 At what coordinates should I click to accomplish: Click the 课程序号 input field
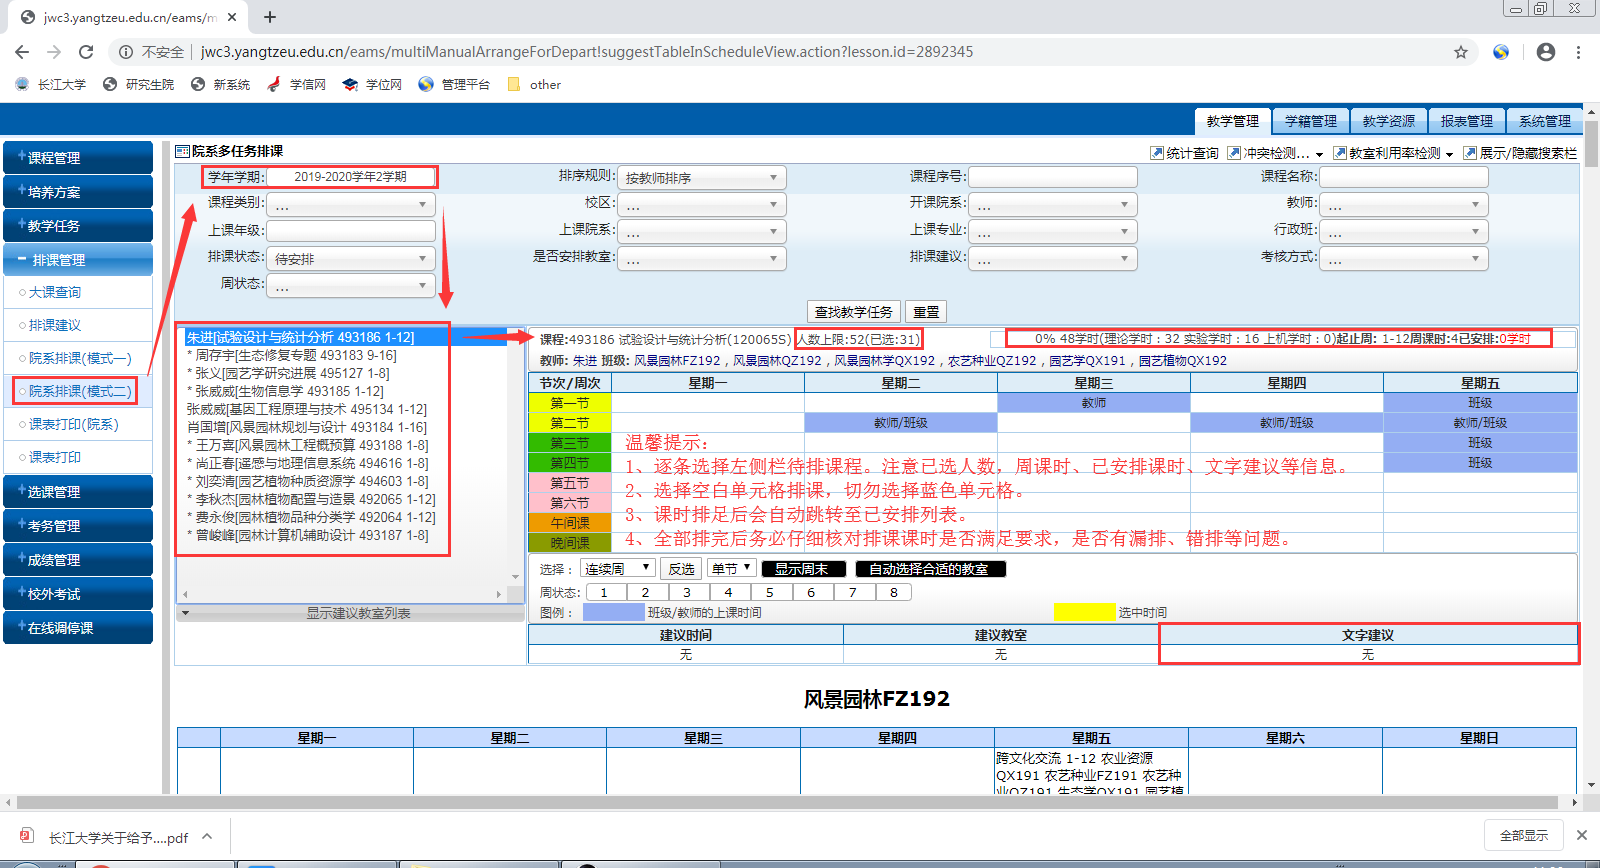[1053, 177]
